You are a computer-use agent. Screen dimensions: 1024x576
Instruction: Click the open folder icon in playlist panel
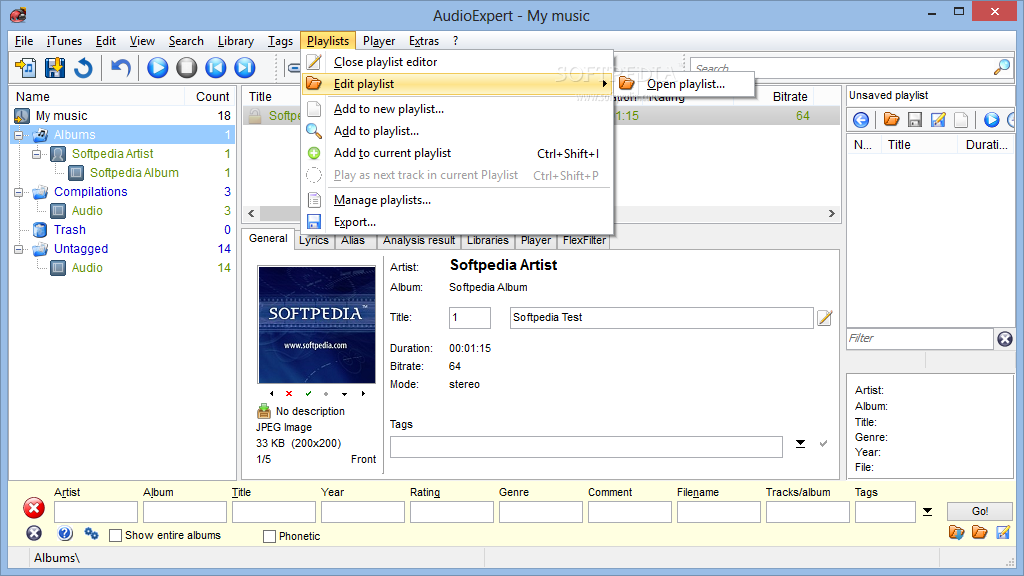click(891, 120)
